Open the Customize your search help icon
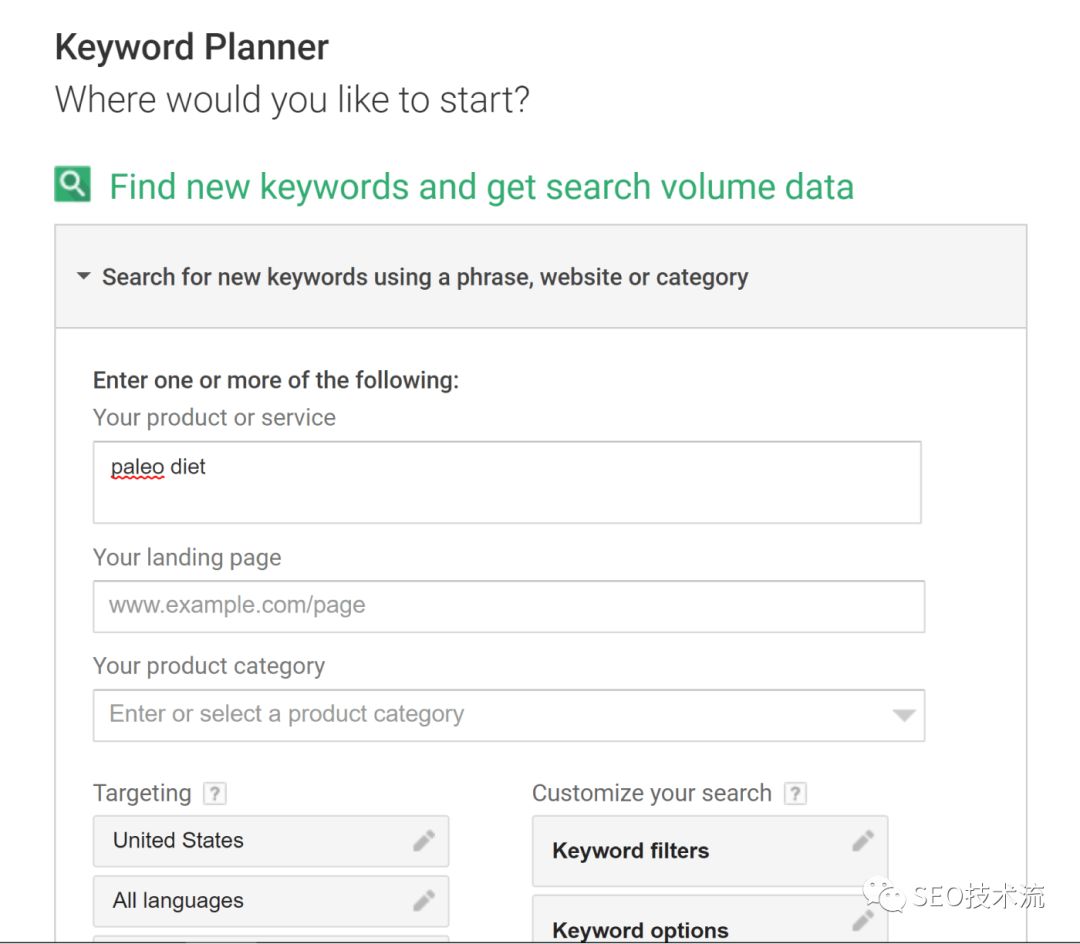 (x=795, y=794)
